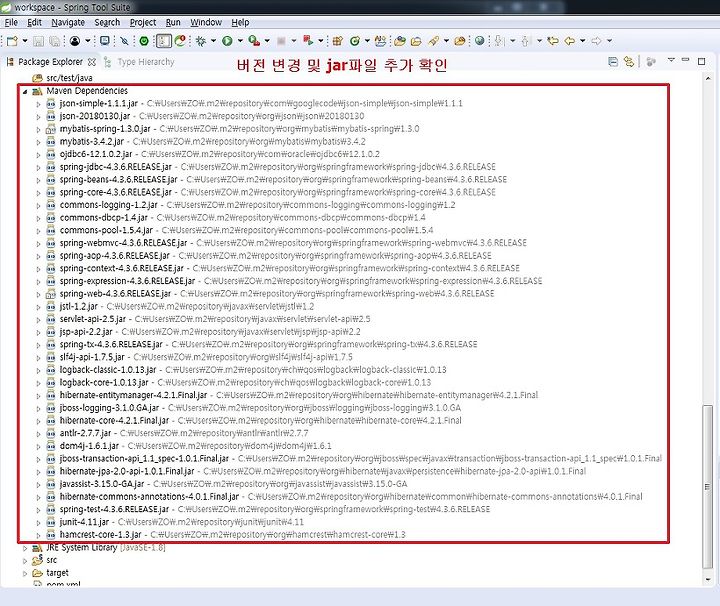The height and width of the screenshot is (606, 720).
Task: Expand the JRE System Library node
Action: click(x=25, y=548)
